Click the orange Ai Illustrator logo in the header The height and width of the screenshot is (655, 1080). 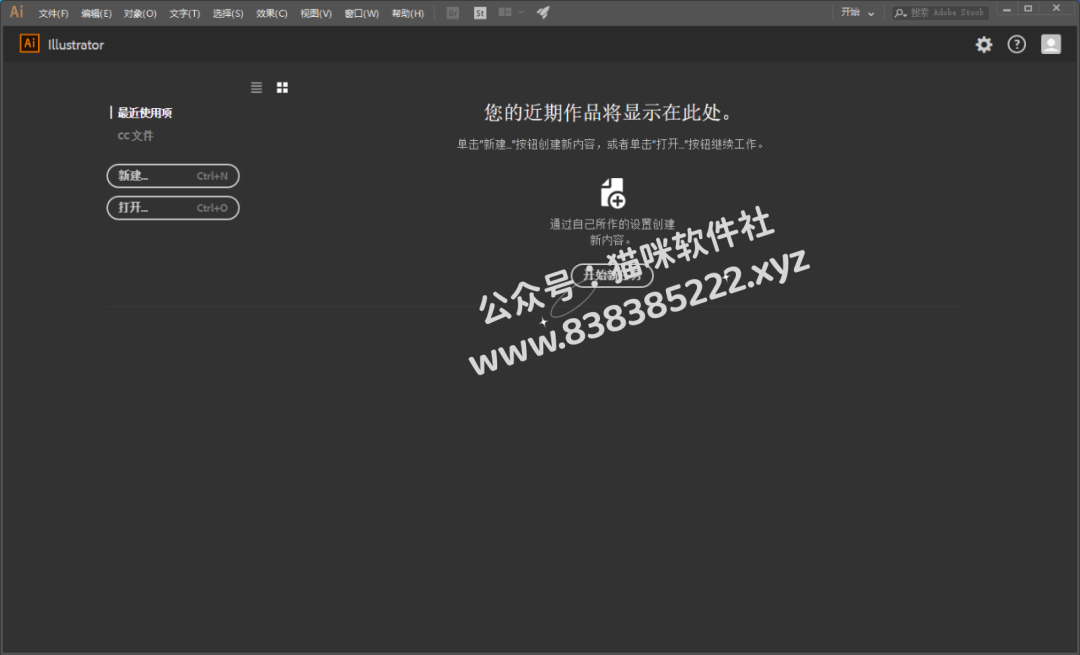coord(29,44)
